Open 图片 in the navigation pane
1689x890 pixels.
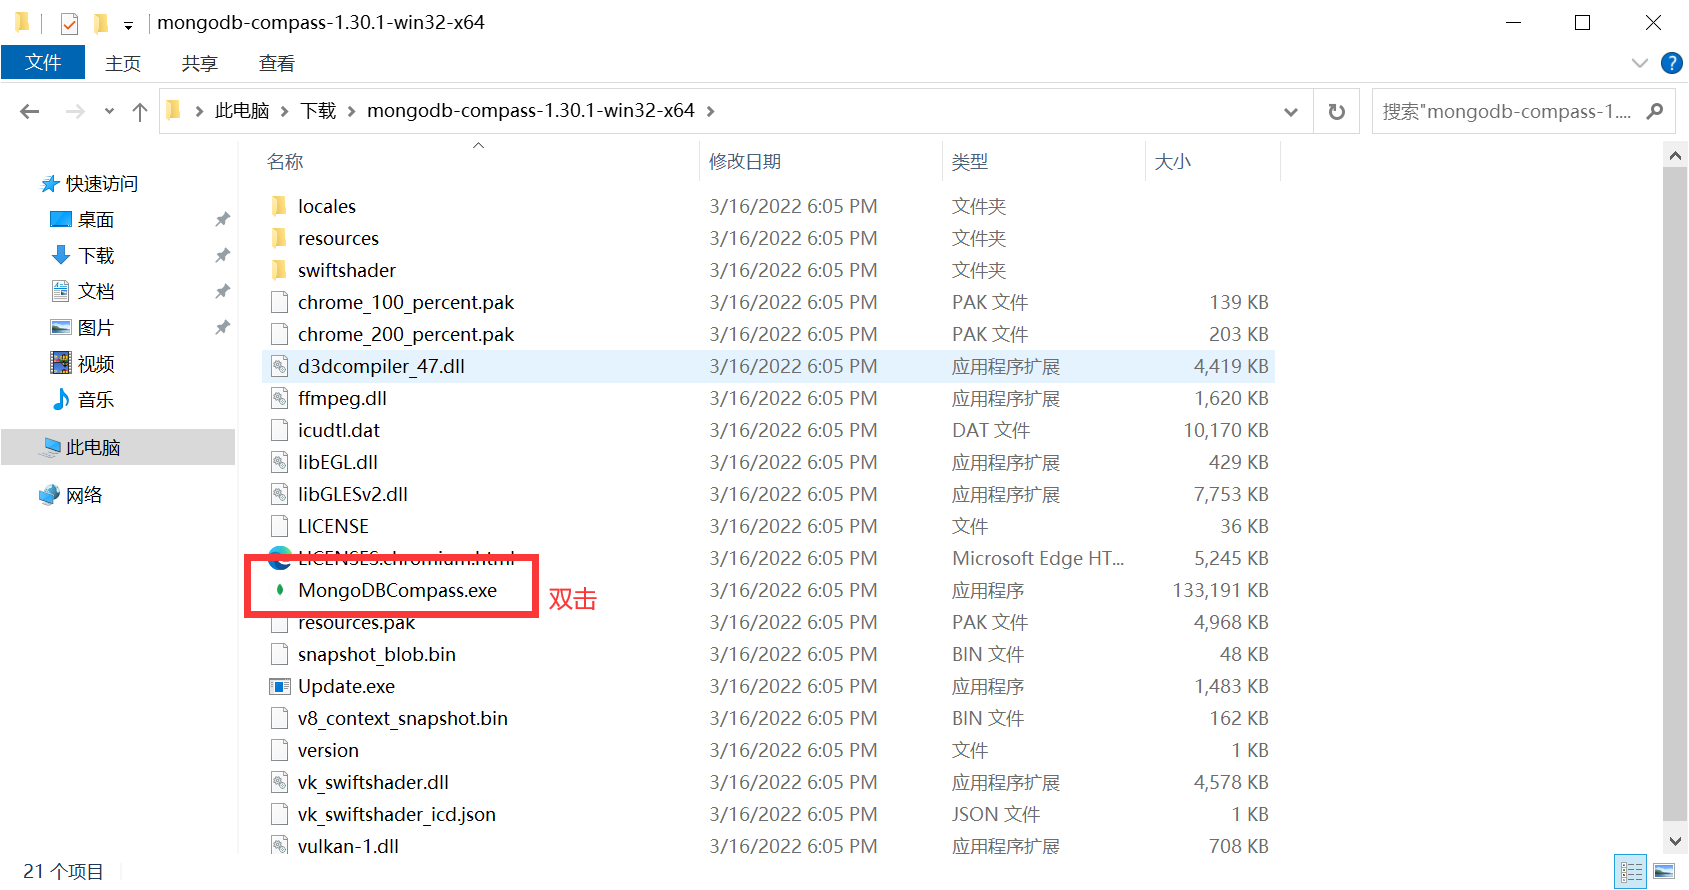(96, 328)
